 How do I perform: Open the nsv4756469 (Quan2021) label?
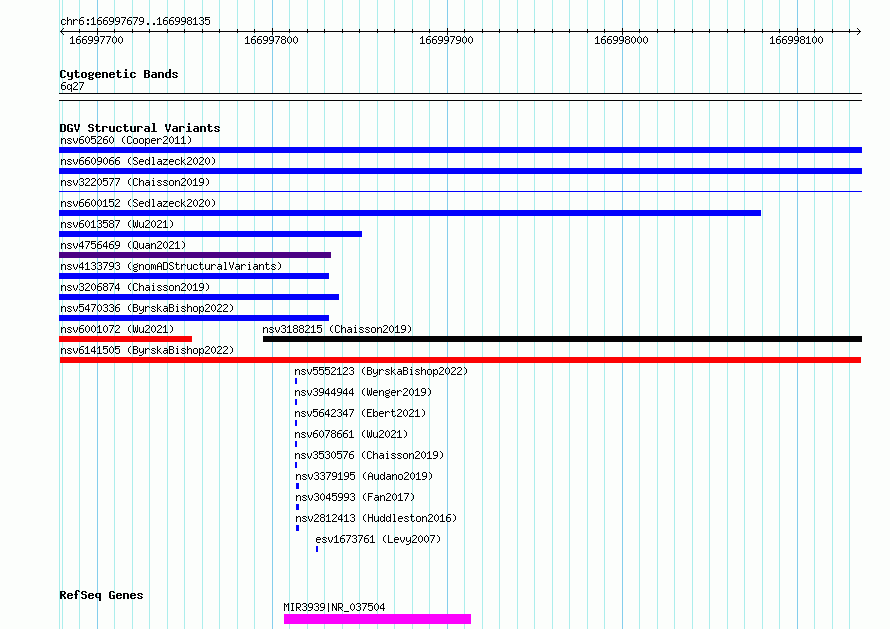(x=123, y=245)
